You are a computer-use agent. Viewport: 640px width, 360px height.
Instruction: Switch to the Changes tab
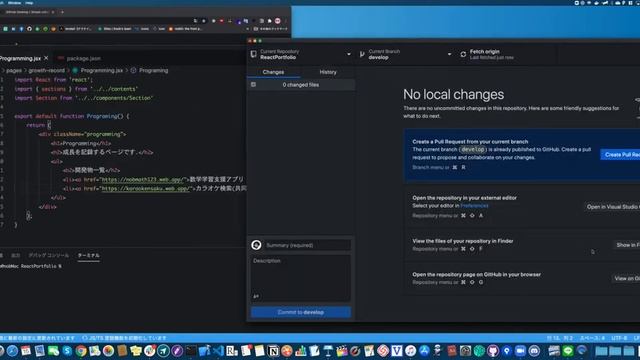click(273, 72)
